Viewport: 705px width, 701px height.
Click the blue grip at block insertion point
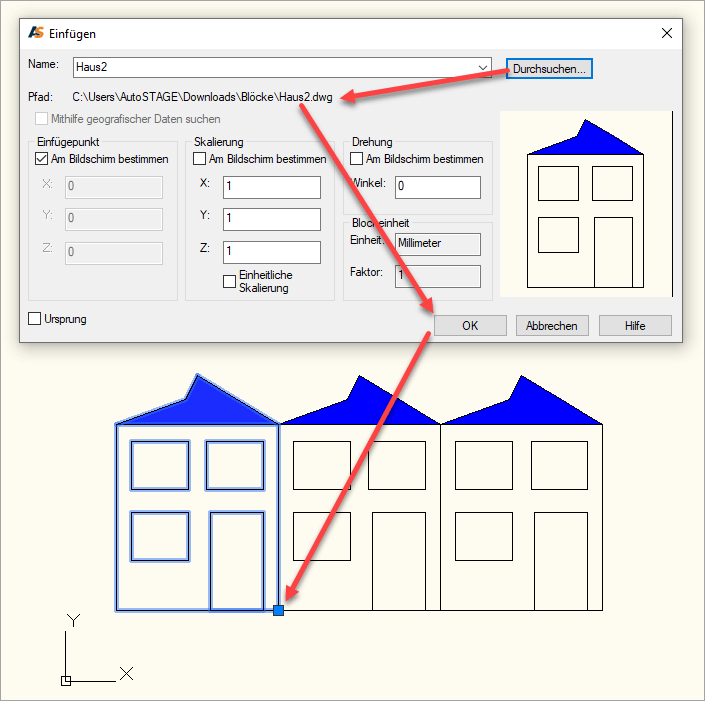pyautogui.click(x=279, y=610)
